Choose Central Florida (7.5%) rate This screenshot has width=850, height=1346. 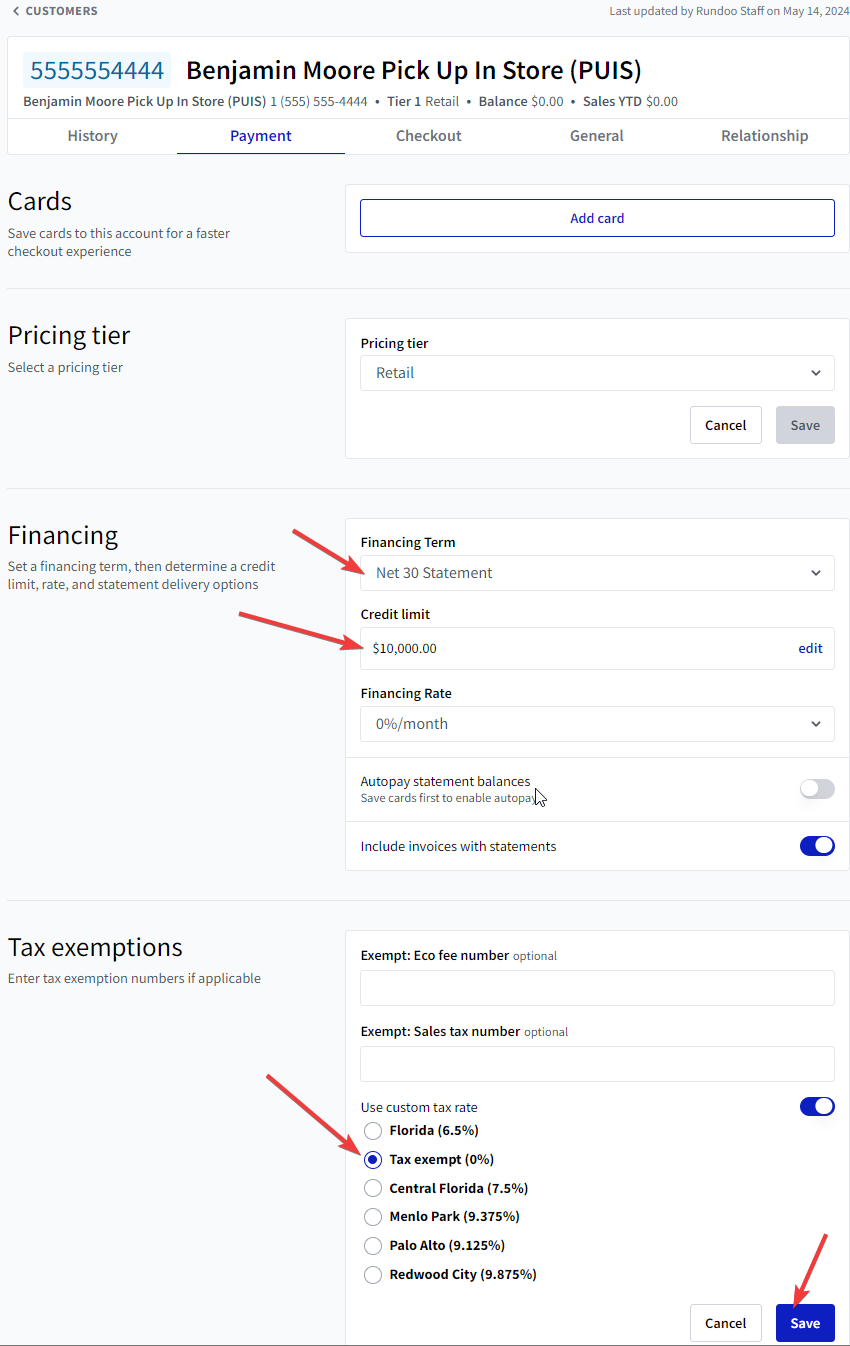(x=373, y=1189)
